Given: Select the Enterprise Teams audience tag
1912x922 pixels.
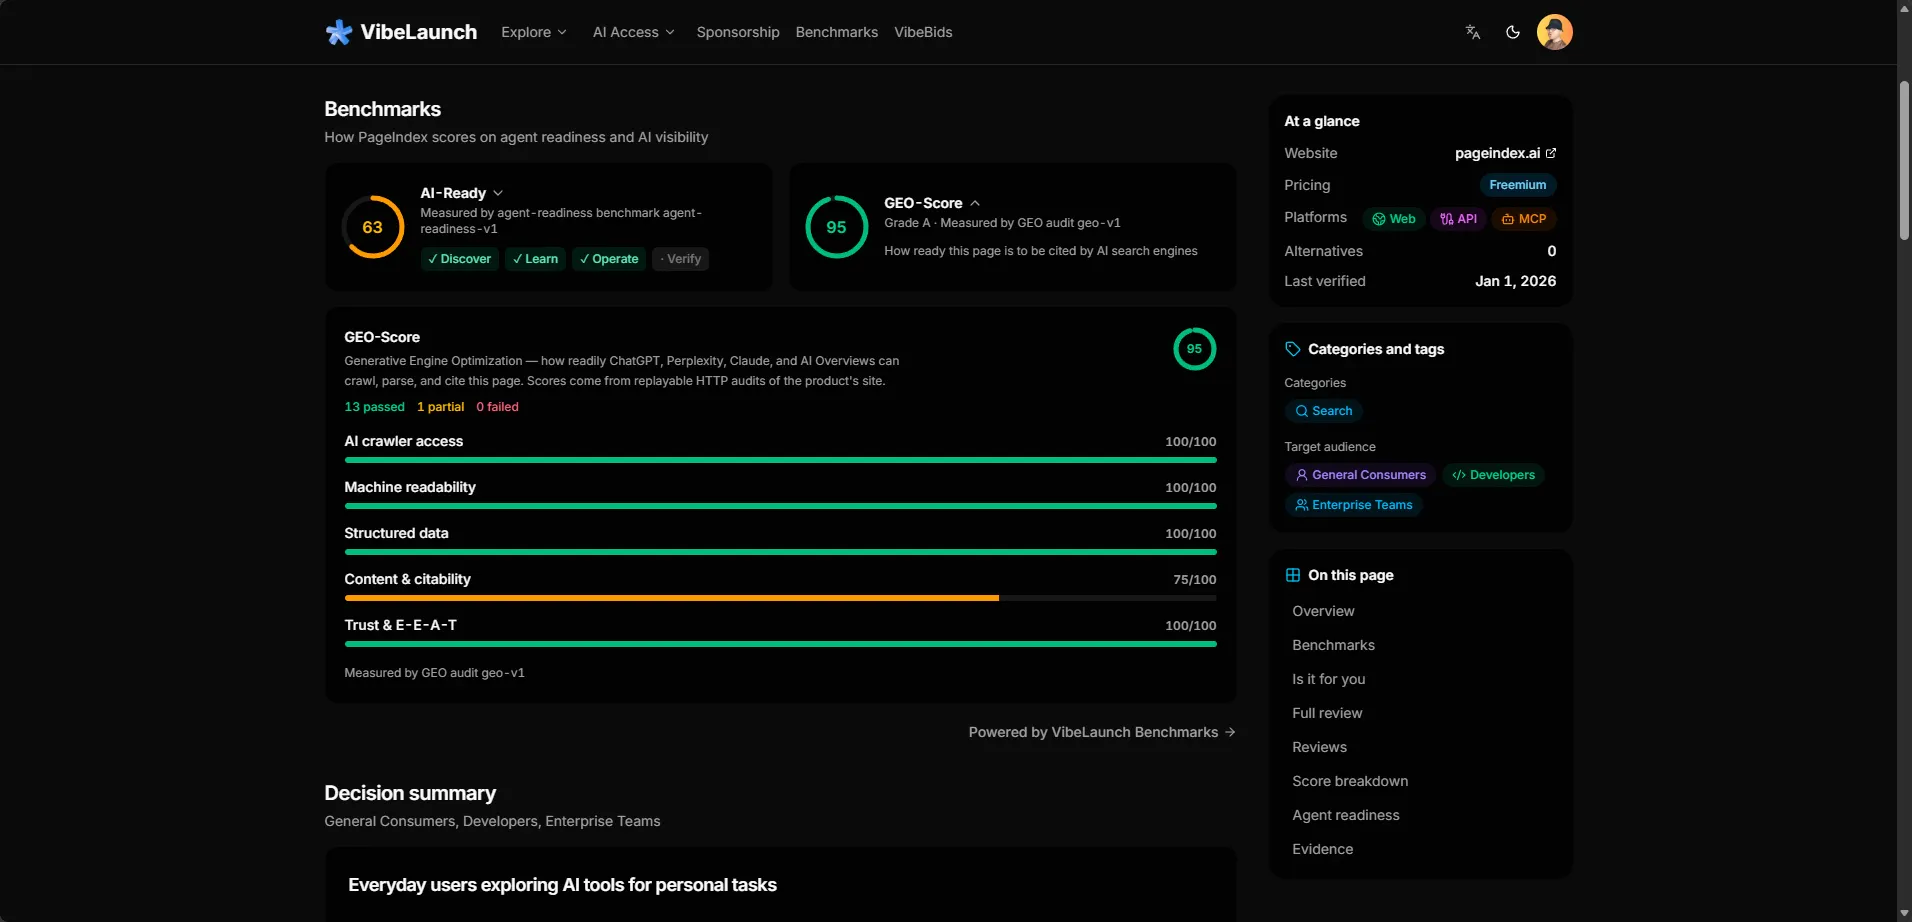Looking at the screenshot, I should click(x=1353, y=505).
